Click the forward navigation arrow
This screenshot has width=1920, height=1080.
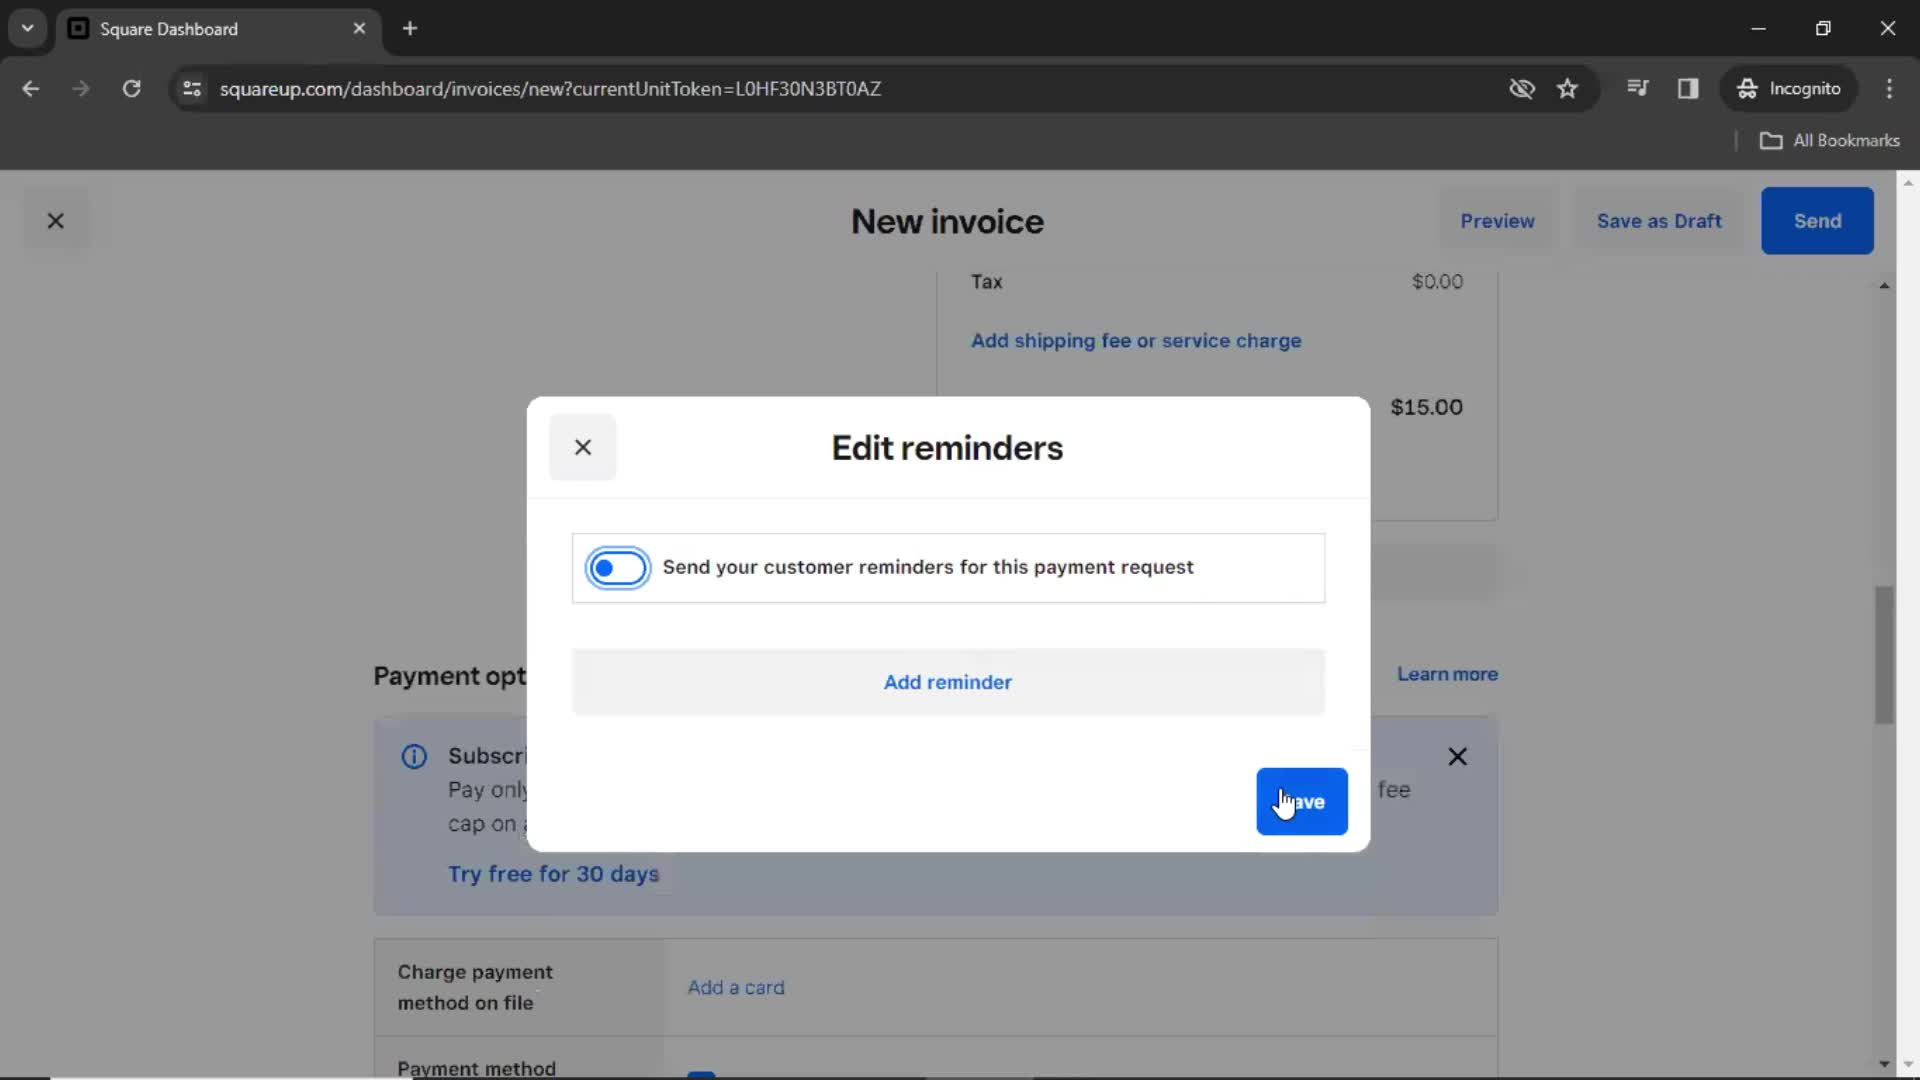(x=80, y=88)
